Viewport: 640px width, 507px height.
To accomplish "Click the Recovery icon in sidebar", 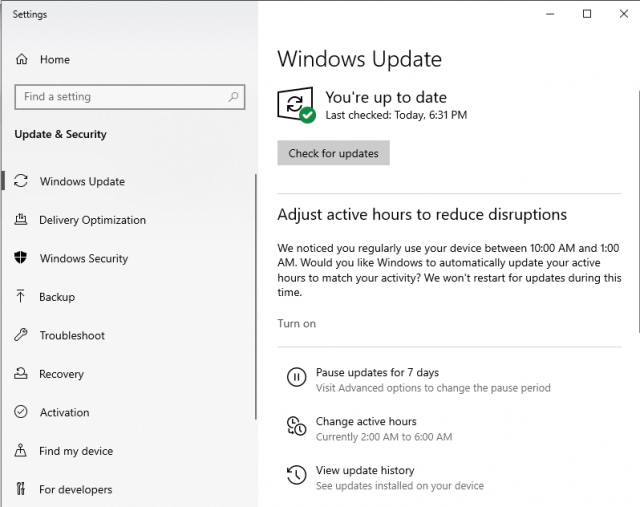I will coord(20,374).
